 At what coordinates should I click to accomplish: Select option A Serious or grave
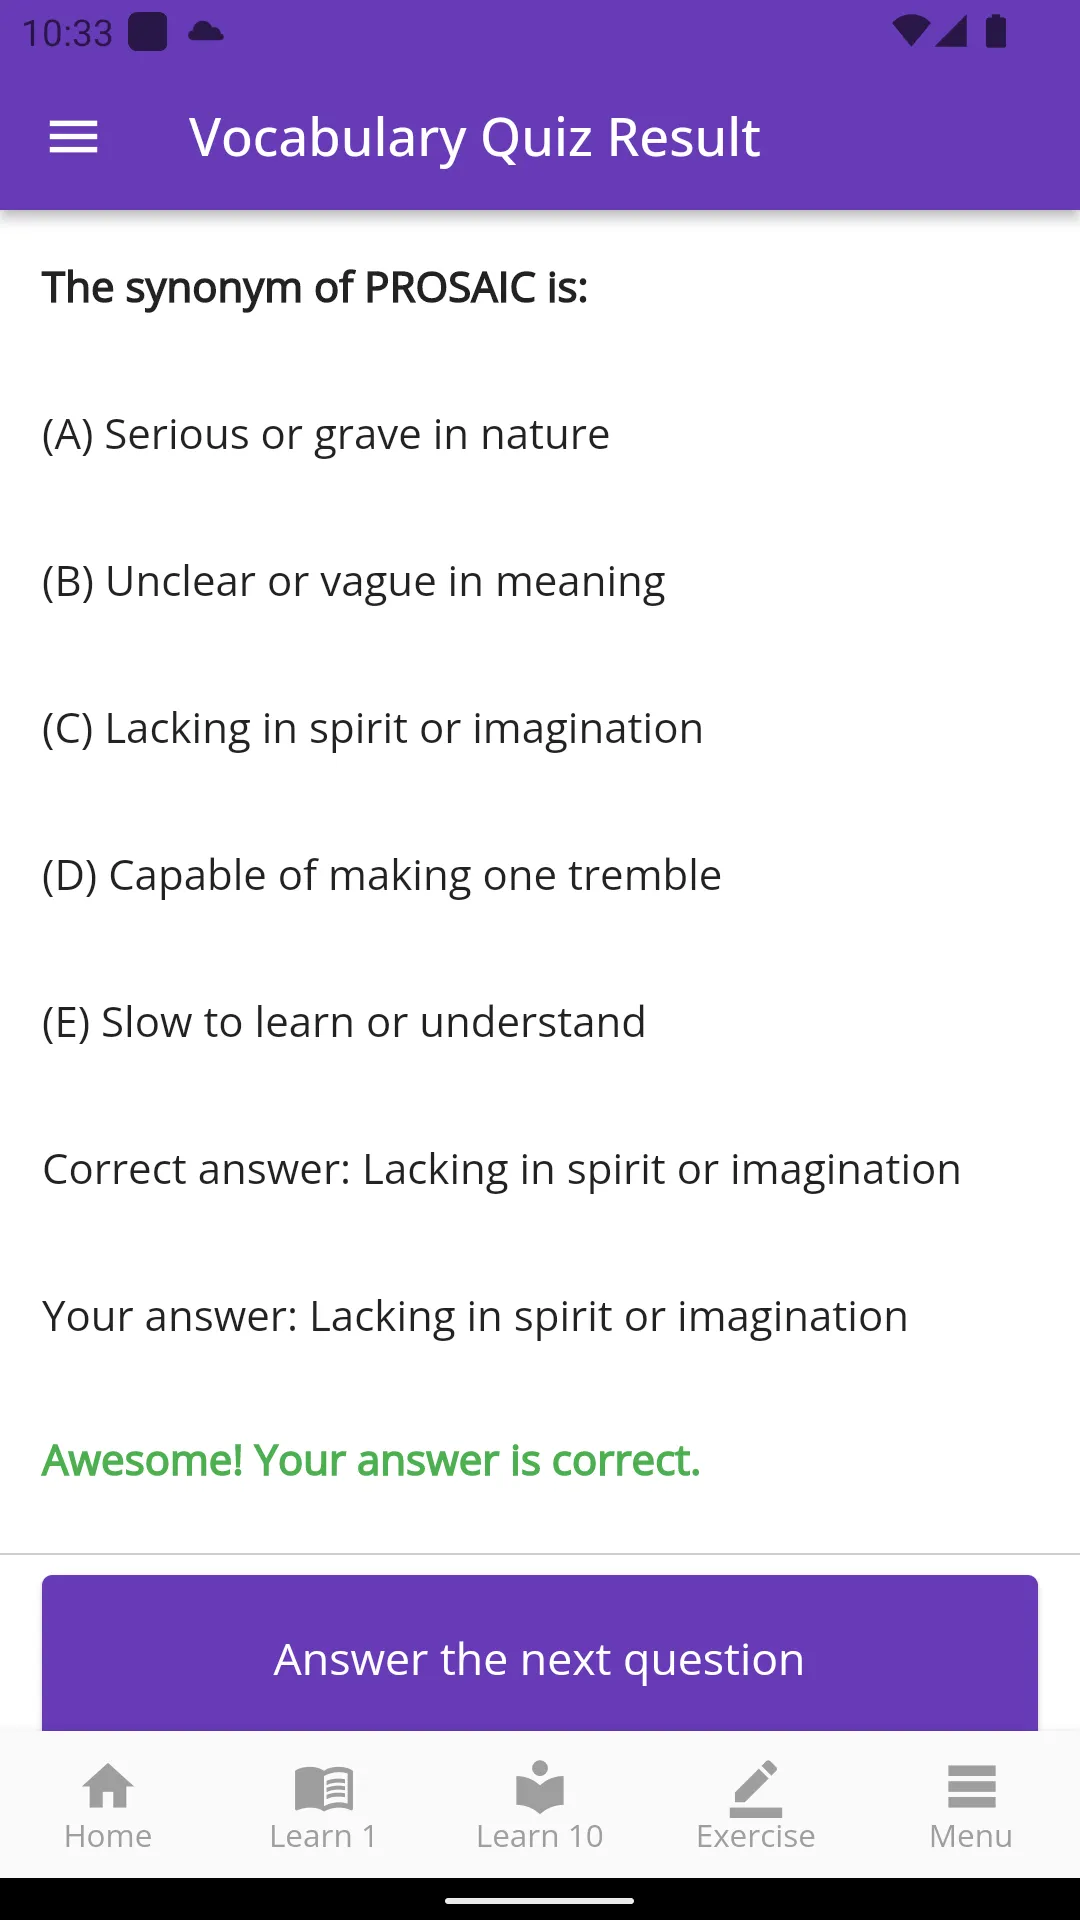click(x=326, y=435)
